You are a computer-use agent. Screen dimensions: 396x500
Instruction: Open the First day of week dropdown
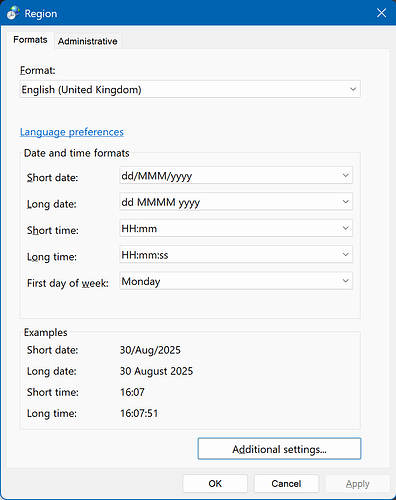(x=236, y=281)
